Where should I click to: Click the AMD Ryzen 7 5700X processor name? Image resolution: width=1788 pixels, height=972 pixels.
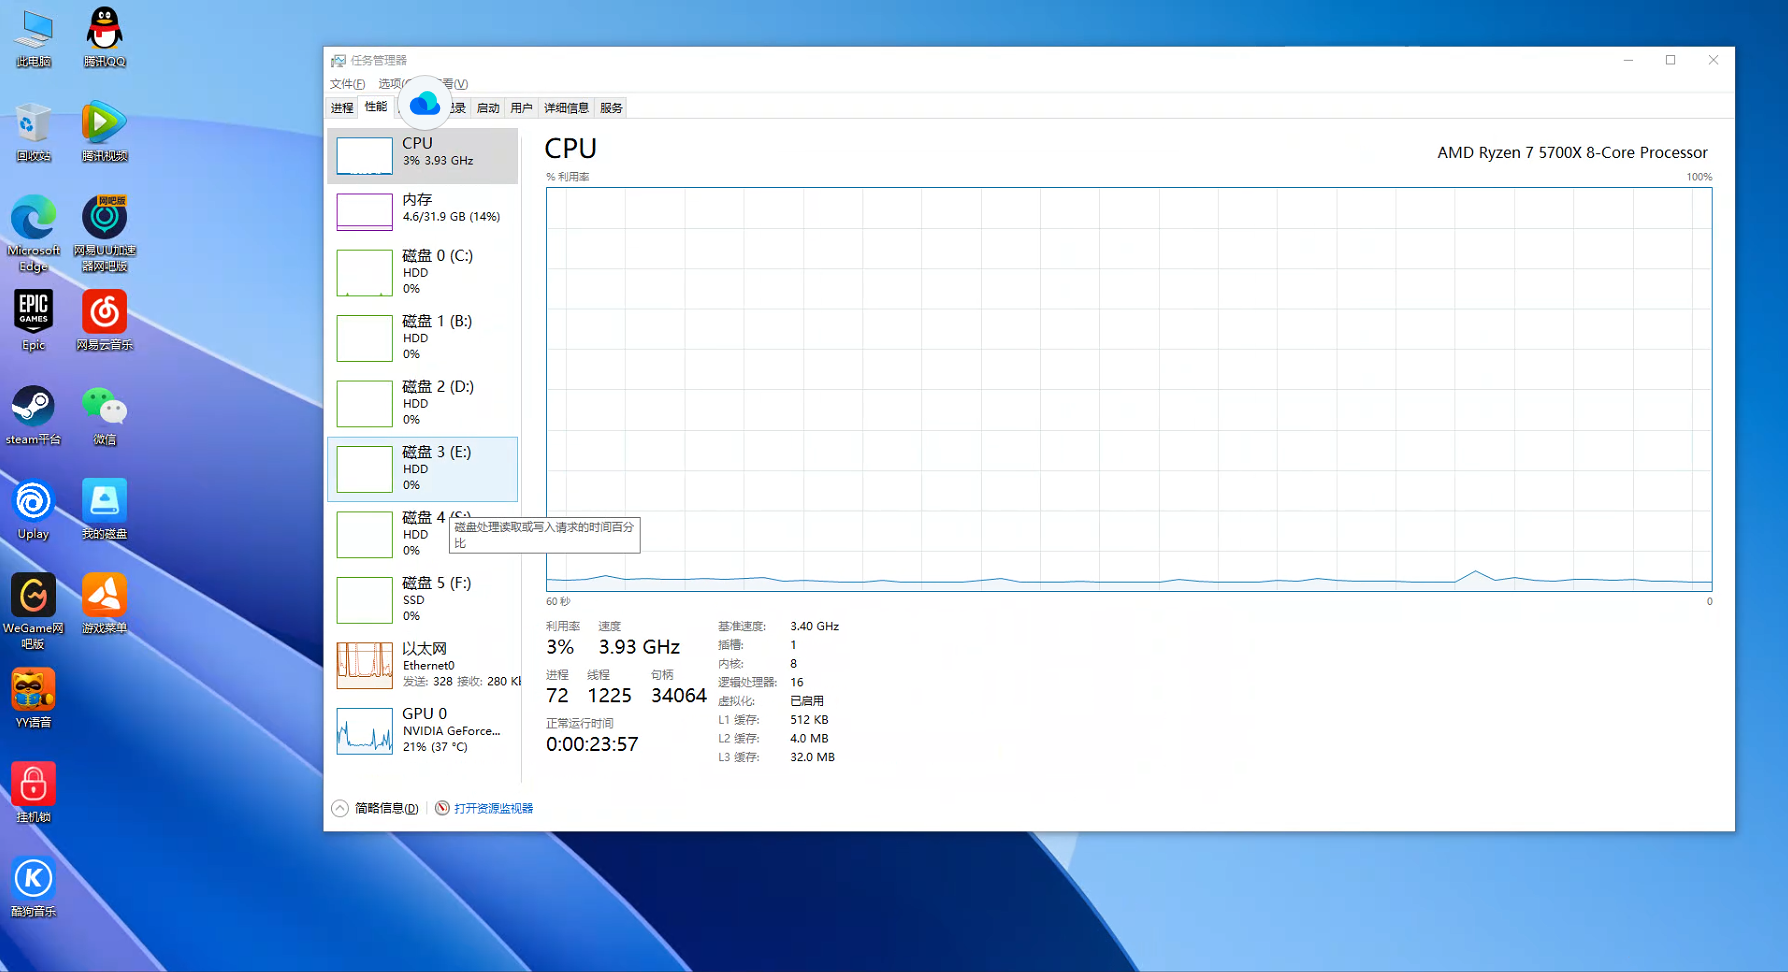point(1572,153)
